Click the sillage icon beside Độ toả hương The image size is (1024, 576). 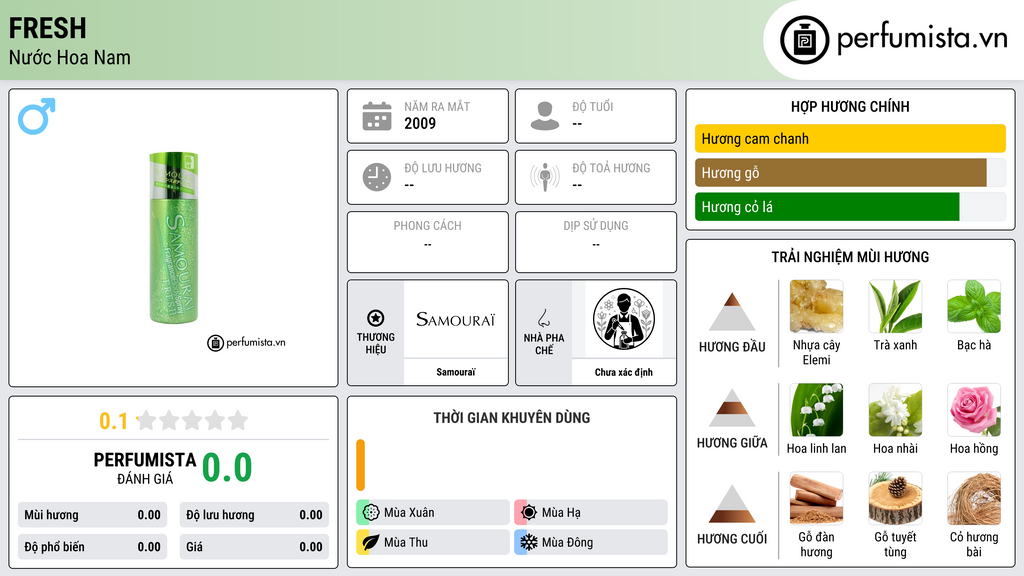pos(545,177)
